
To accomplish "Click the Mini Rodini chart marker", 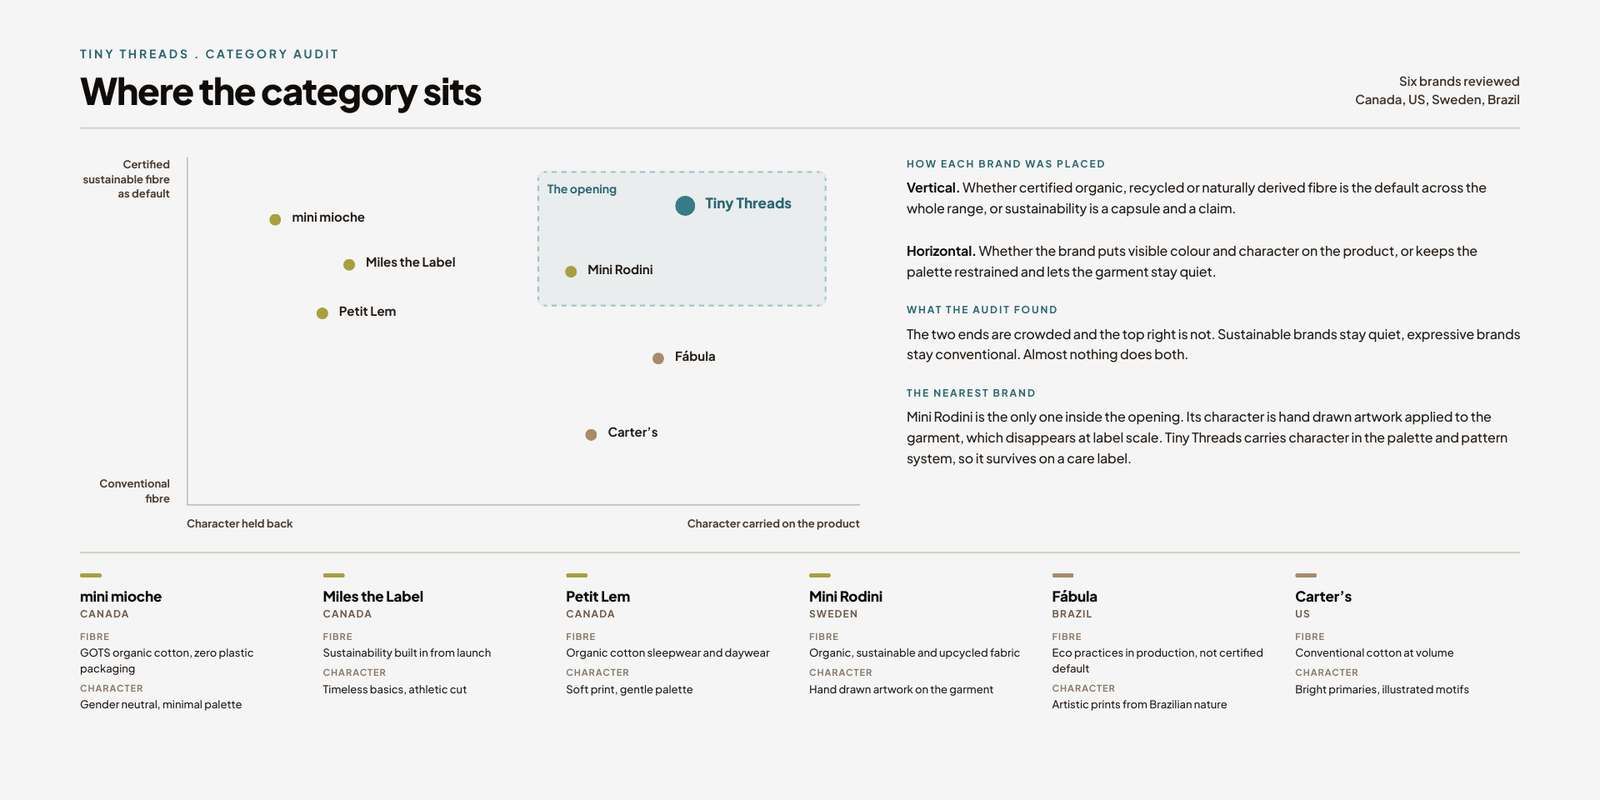I will click(x=571, y=271).
